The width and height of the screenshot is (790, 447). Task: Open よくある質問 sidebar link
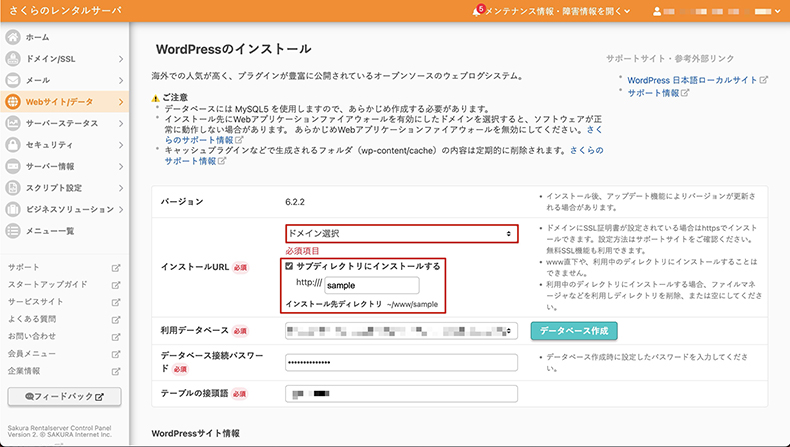[32, 320]
